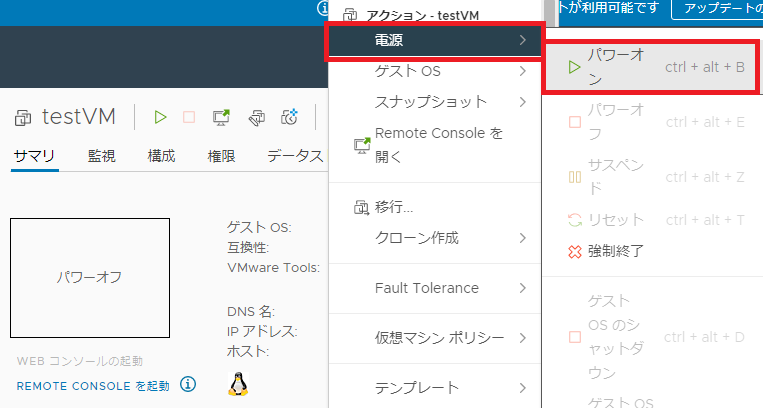Click the Linux penguin icon

238,384
